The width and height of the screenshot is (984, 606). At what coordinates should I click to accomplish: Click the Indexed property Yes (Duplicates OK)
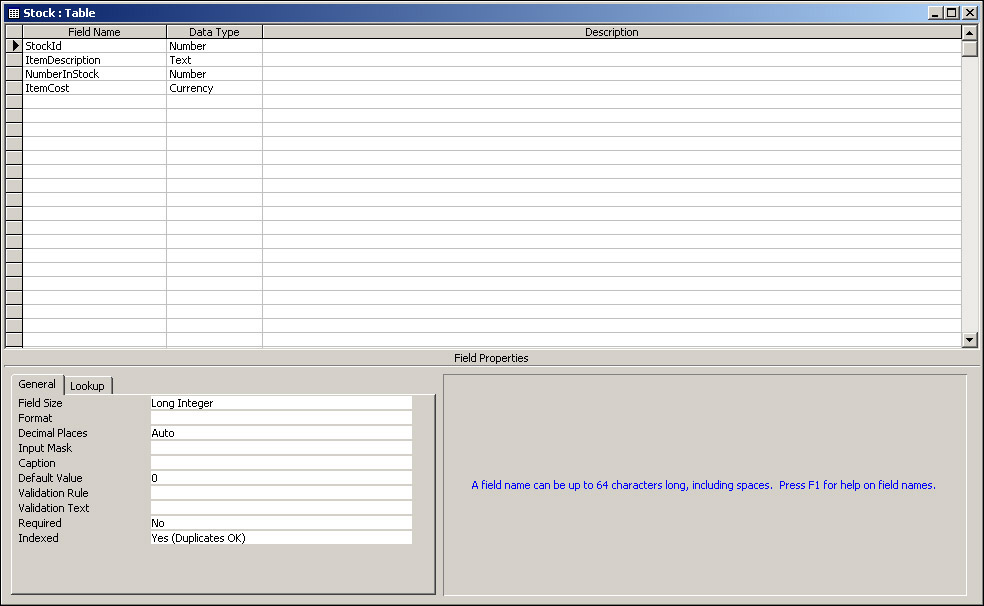point(280,538)
